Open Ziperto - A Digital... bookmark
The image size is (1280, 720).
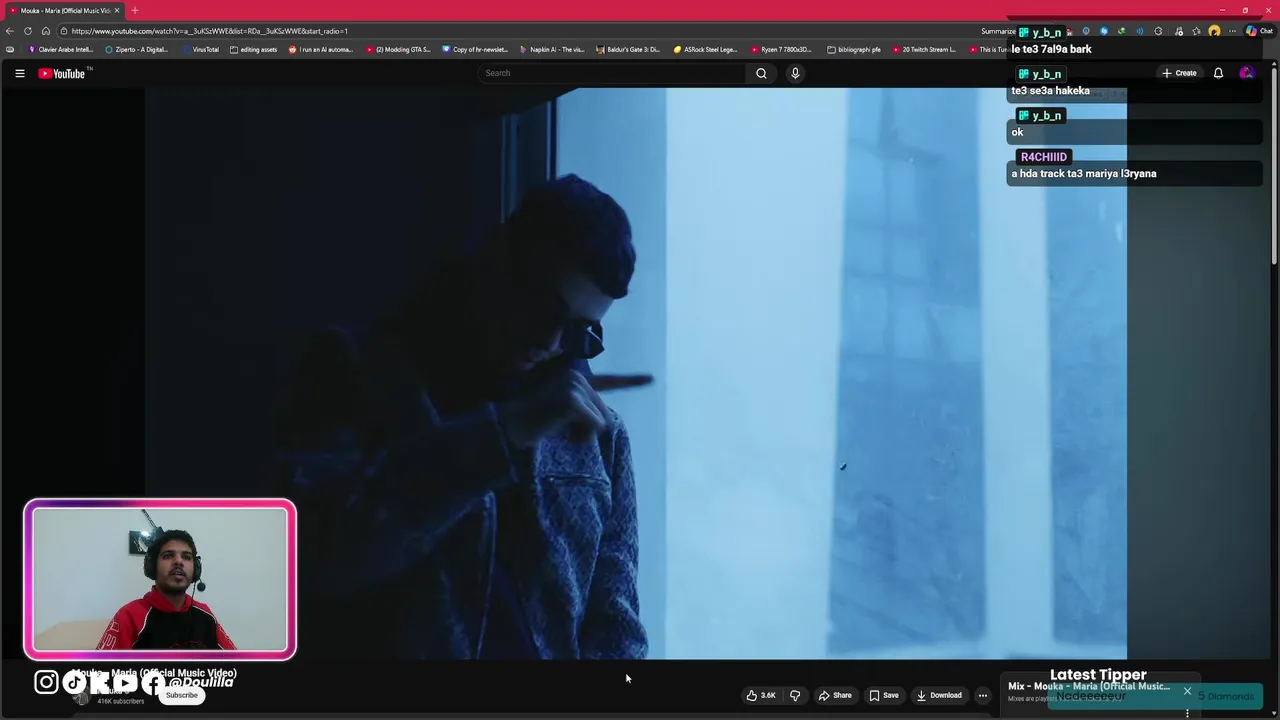136,49
